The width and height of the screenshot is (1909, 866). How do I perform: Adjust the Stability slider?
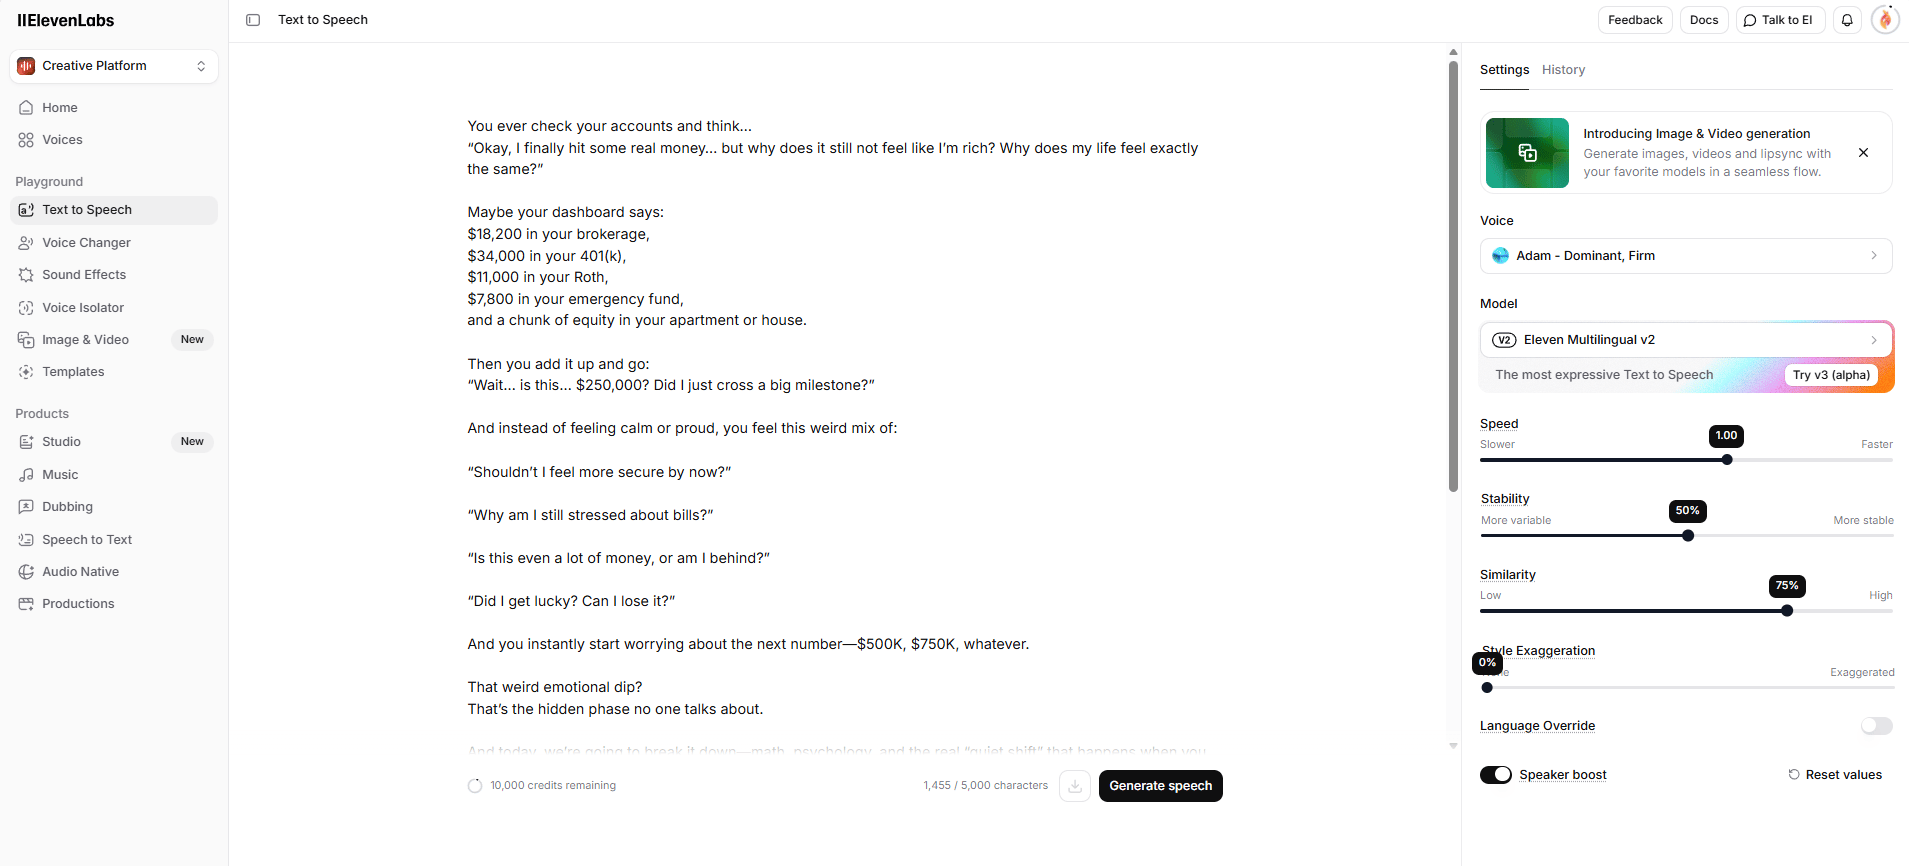click(x=1687, y=535)
